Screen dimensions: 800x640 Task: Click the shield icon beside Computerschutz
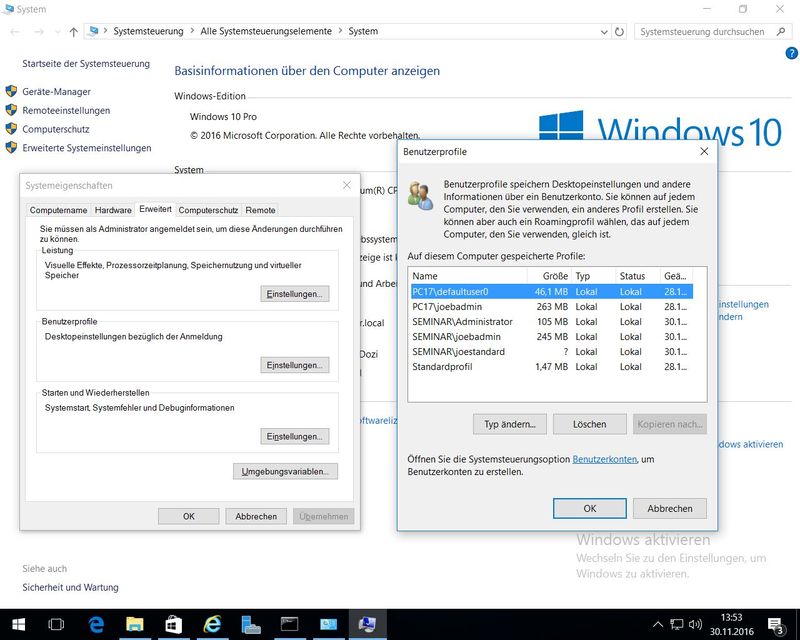[x=11, y=129]
